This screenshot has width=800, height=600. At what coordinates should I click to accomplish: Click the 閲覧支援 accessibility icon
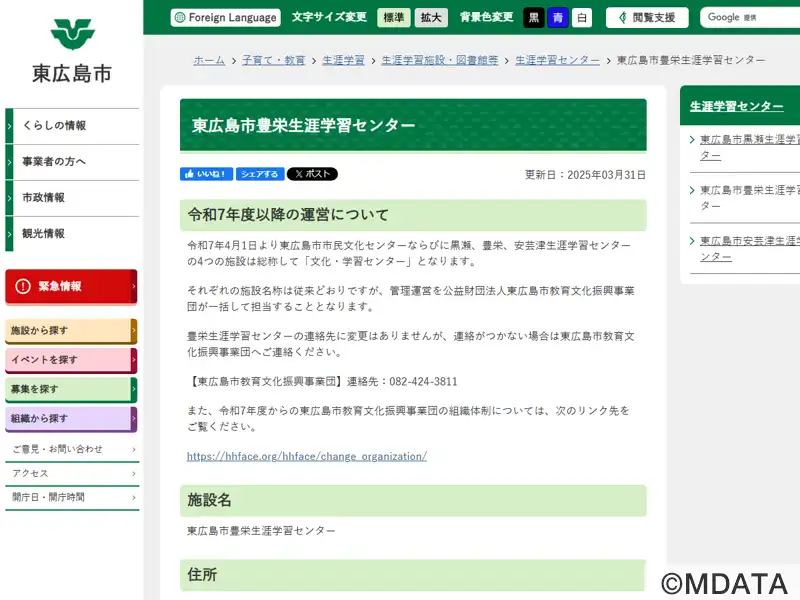click(x=622, y=18)
